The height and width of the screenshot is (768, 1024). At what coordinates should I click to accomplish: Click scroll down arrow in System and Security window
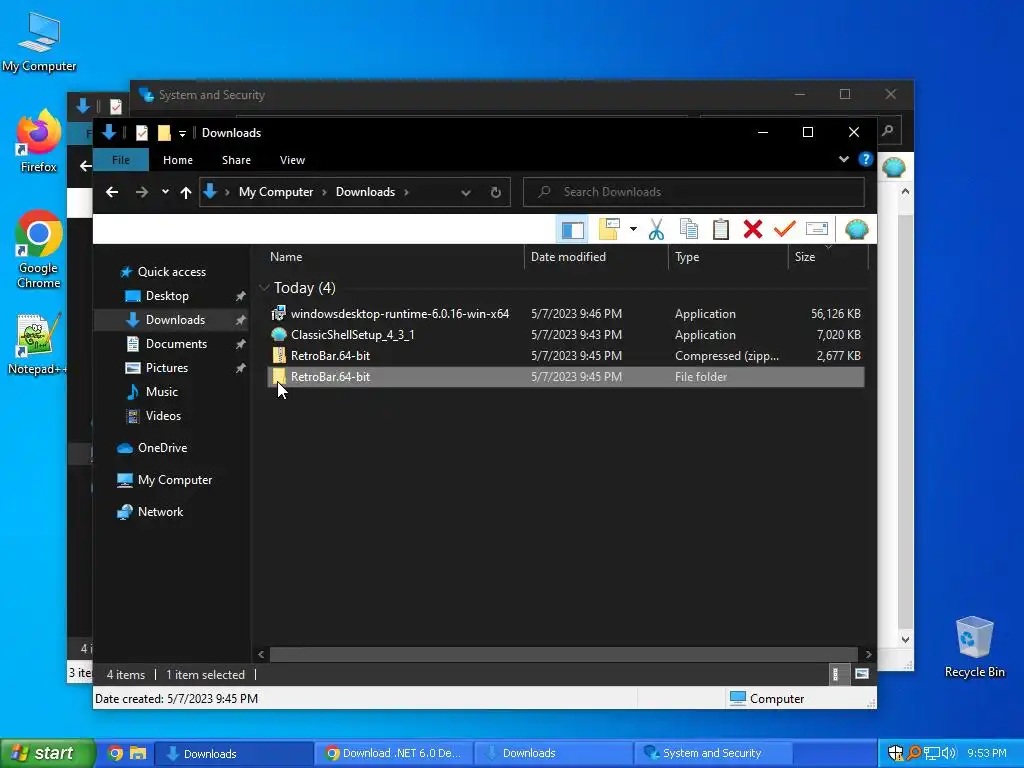pos(905,640)
